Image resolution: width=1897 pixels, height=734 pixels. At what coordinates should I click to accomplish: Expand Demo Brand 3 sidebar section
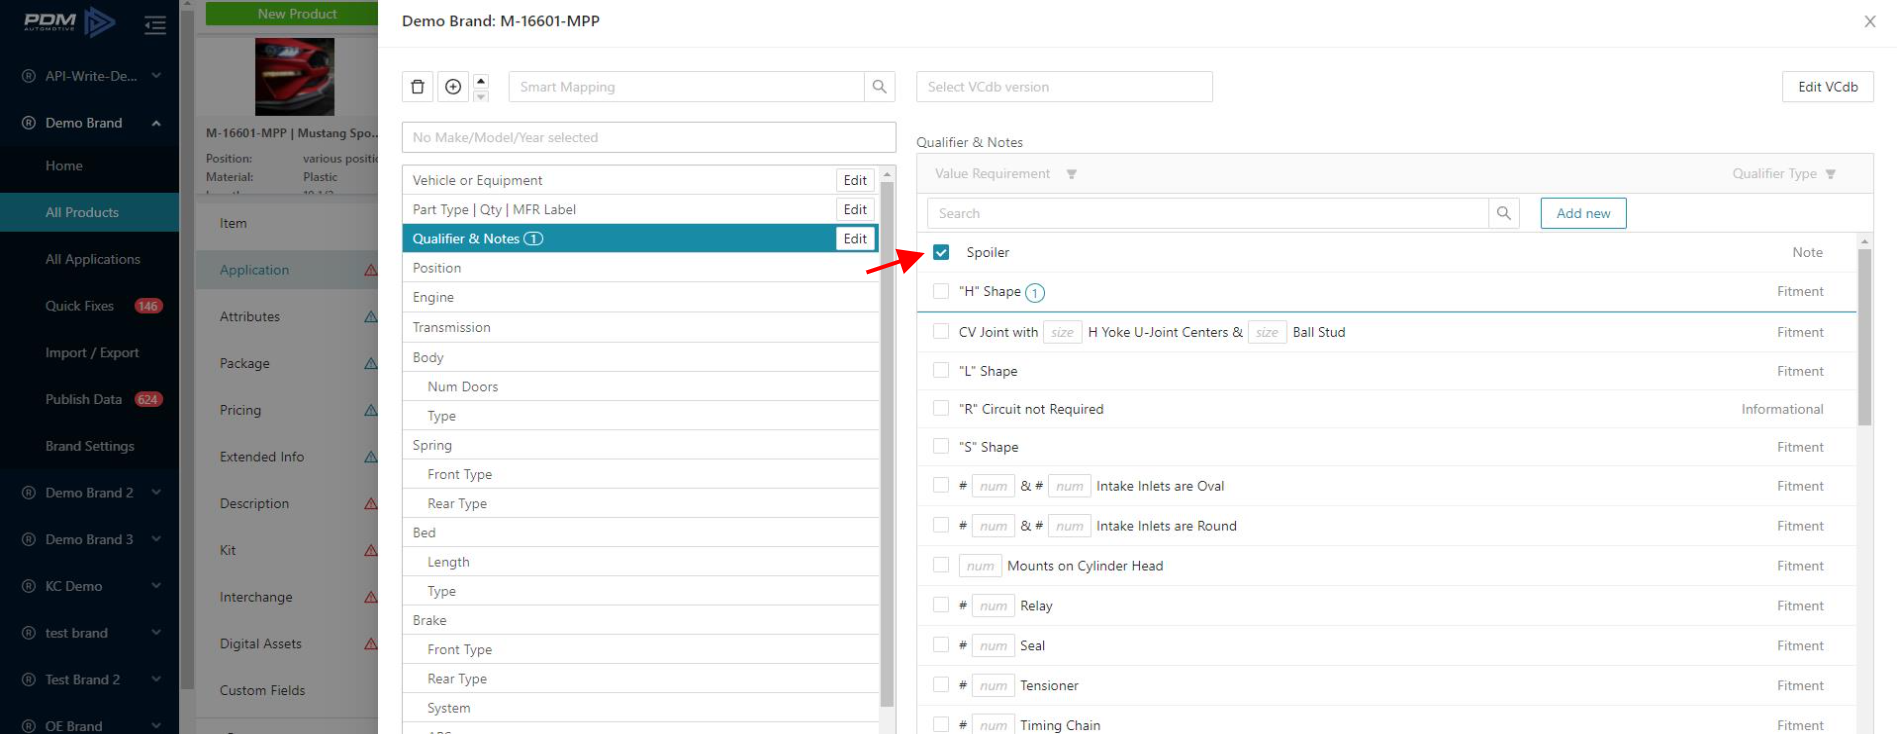(157, 539)
